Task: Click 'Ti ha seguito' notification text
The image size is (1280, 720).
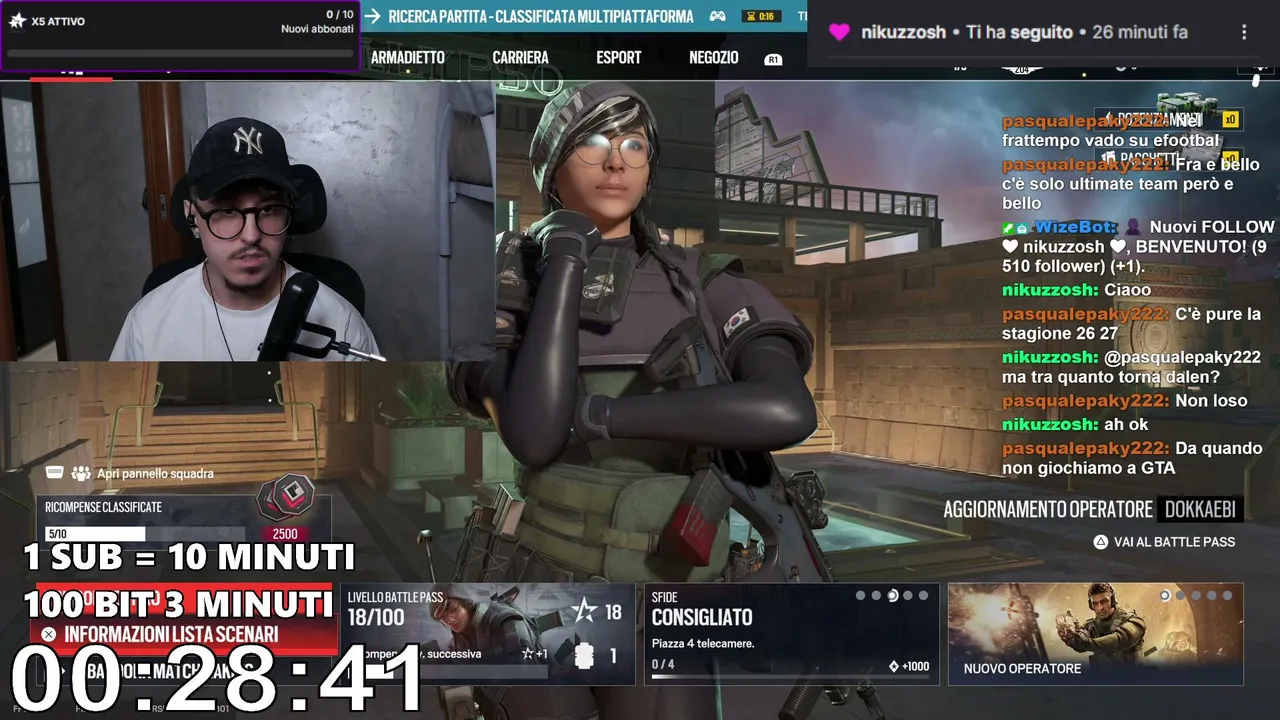Action: click(x=1019, y=32)
